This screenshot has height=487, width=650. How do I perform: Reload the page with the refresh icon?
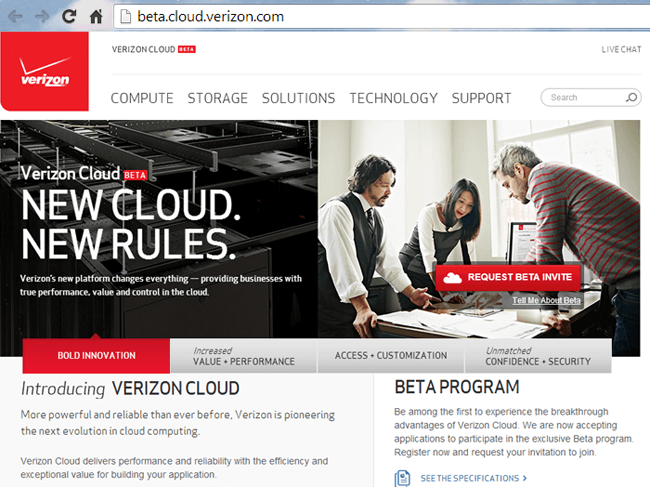point(69,17)
